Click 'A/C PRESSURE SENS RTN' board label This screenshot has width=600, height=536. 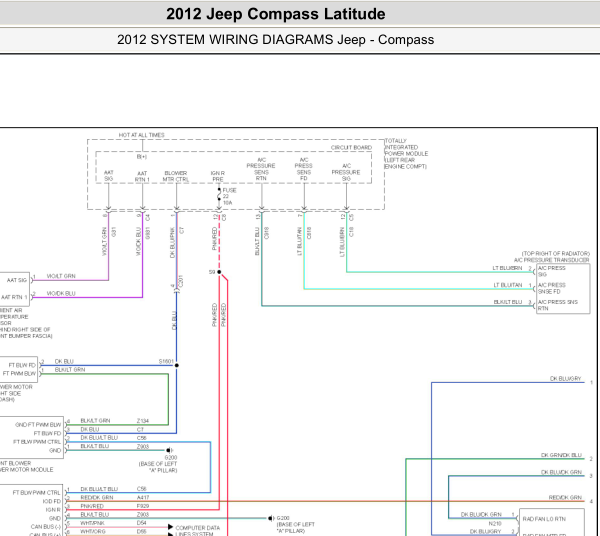pyautogui.click(x=261, y=169)
